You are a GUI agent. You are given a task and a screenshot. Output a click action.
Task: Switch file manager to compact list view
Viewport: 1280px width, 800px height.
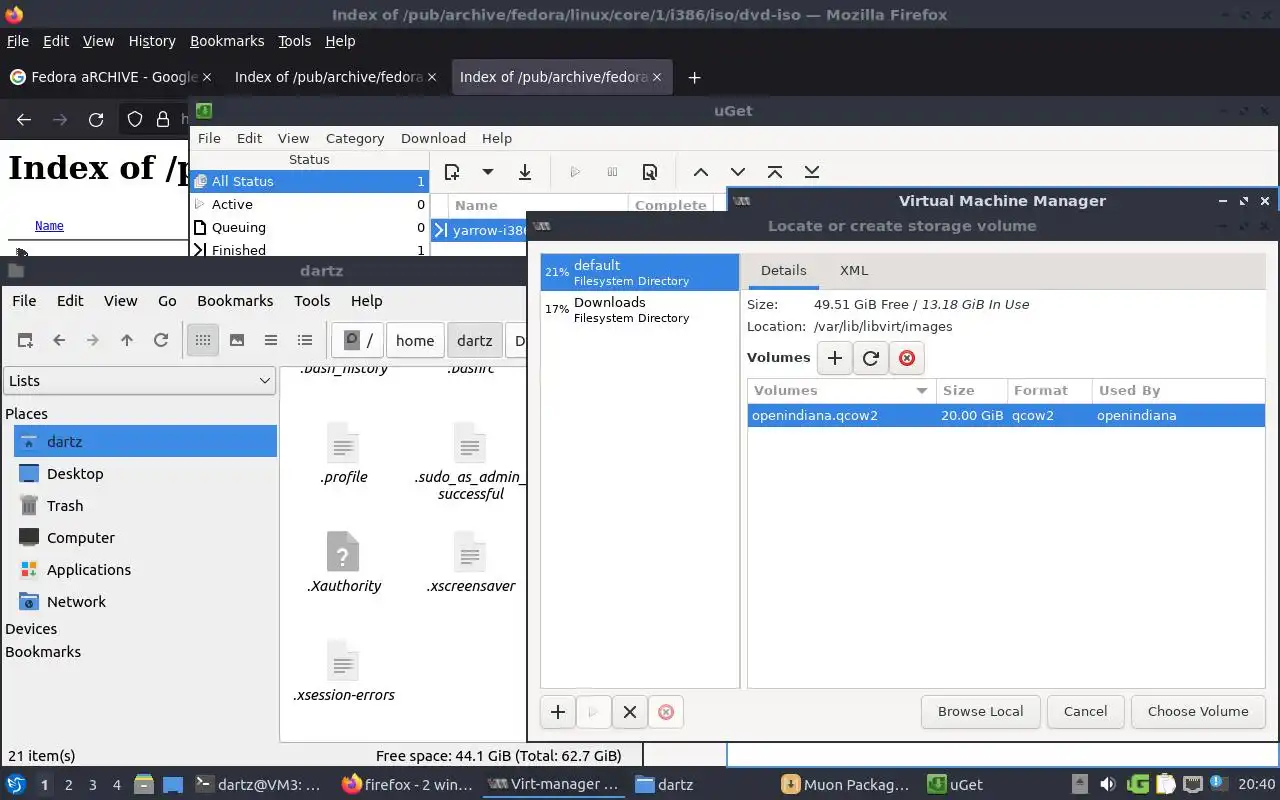(x=271, y=340)
